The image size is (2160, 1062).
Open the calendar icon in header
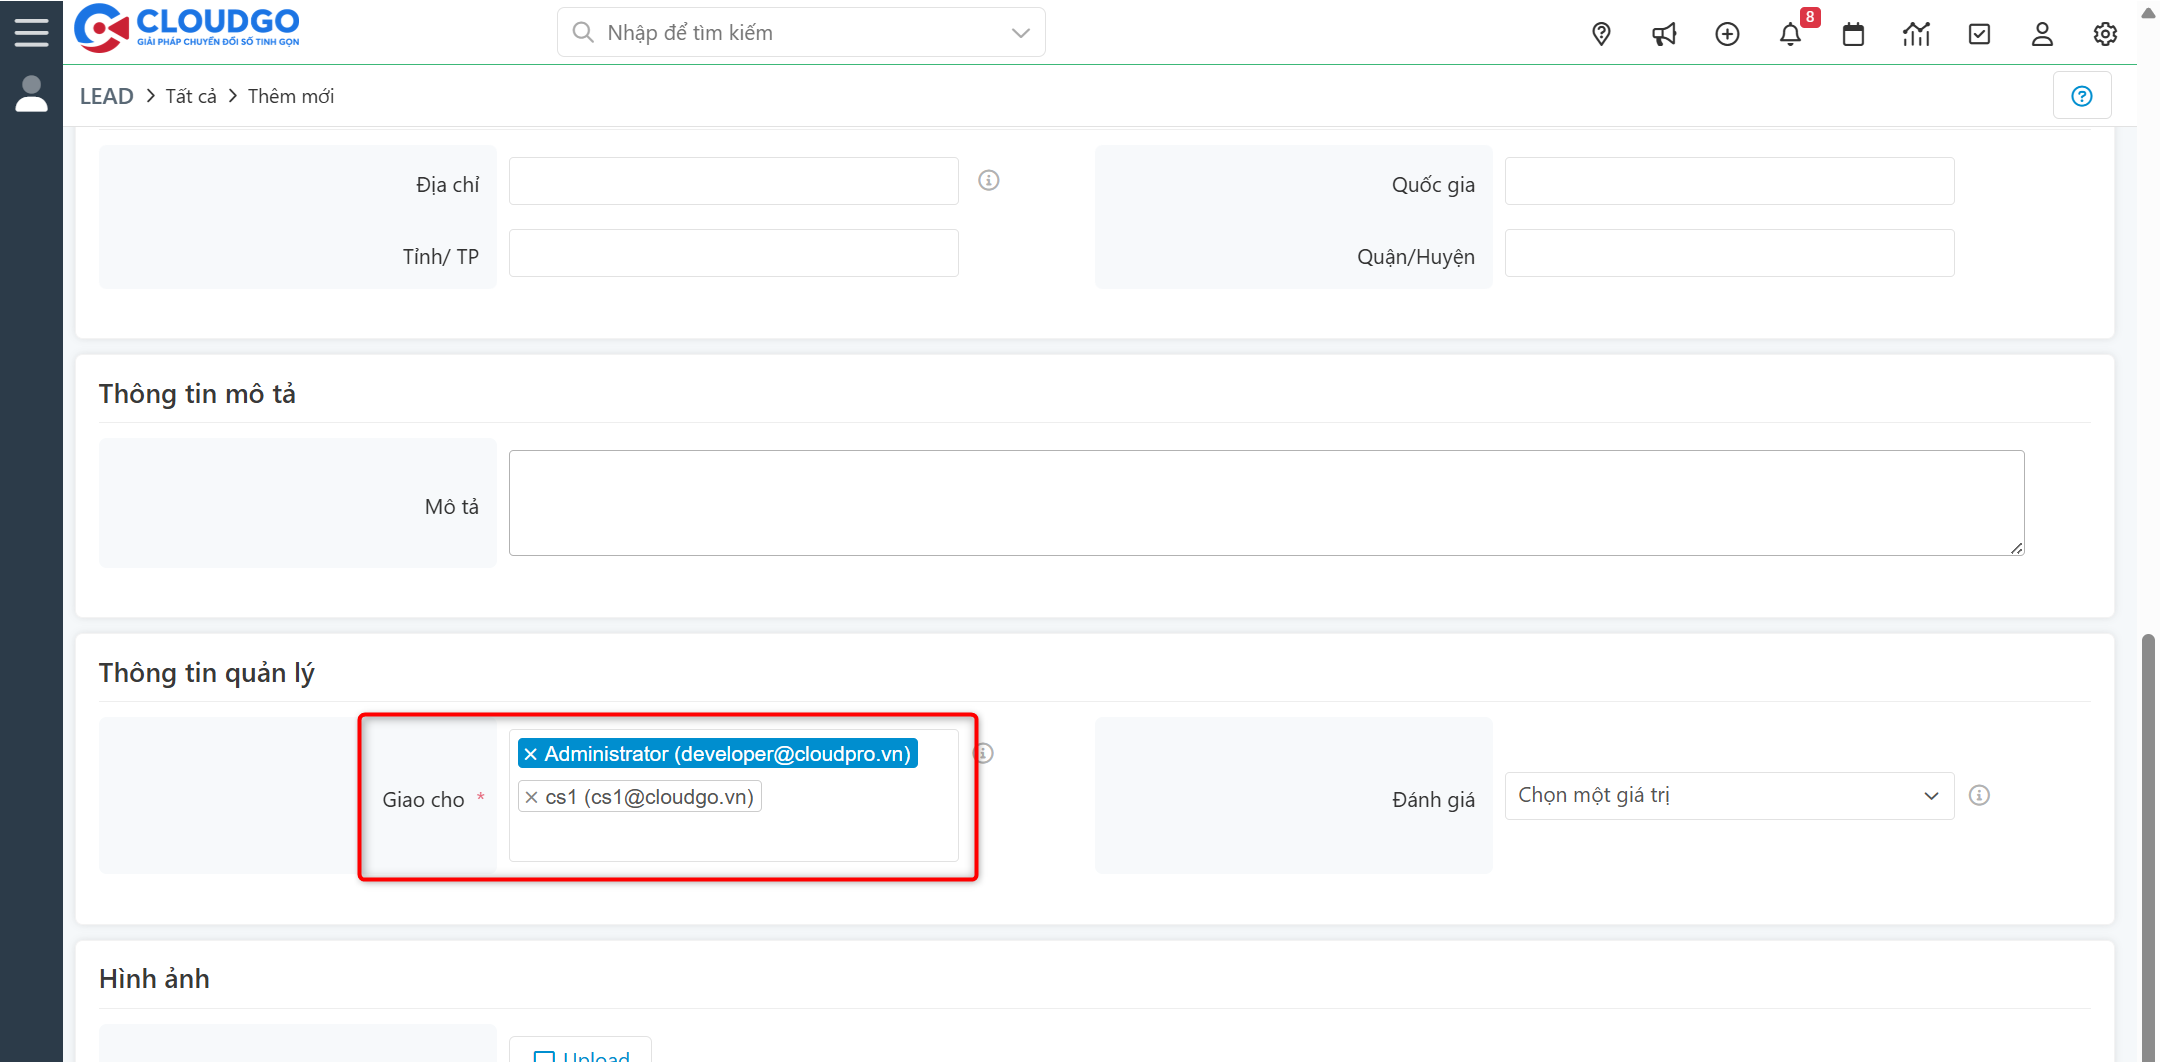point(1853,34)
